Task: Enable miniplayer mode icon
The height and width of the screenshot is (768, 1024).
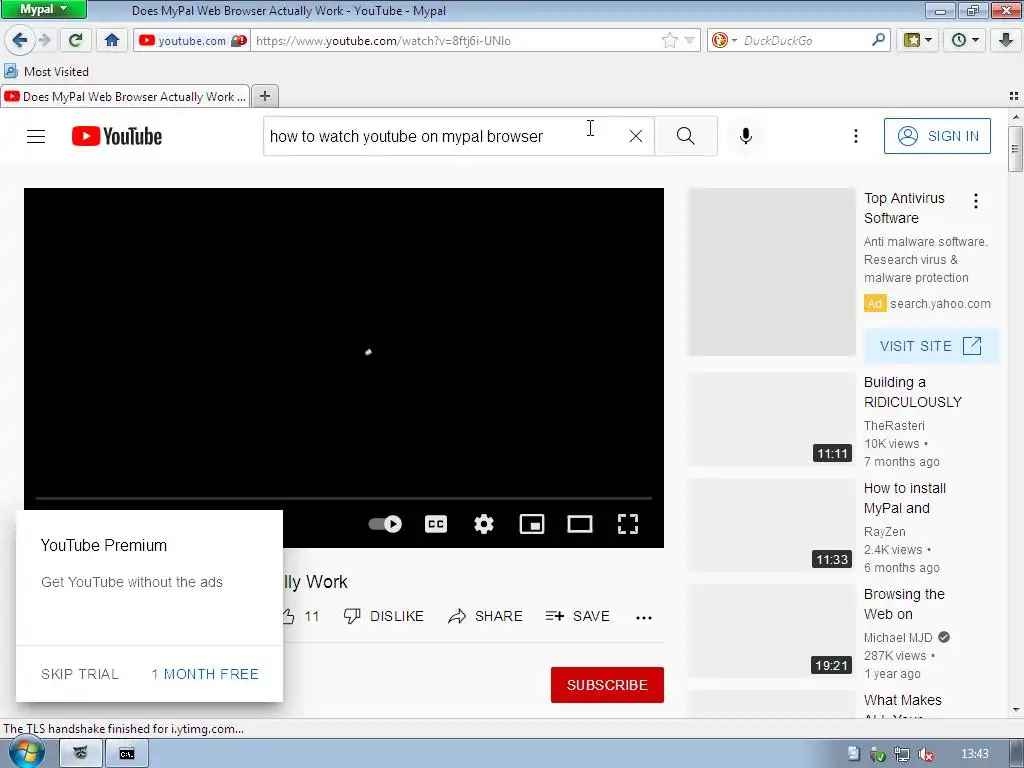Action: (x=532, y=524)
